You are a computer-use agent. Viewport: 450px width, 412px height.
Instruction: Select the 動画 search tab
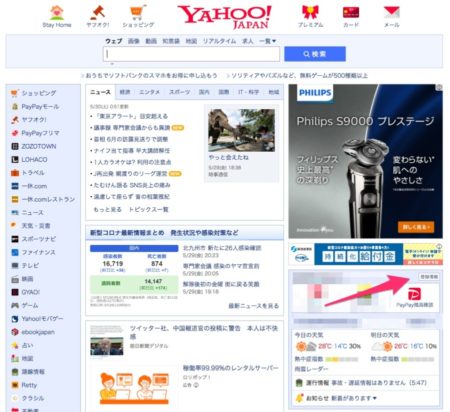[x=151, y=41]
